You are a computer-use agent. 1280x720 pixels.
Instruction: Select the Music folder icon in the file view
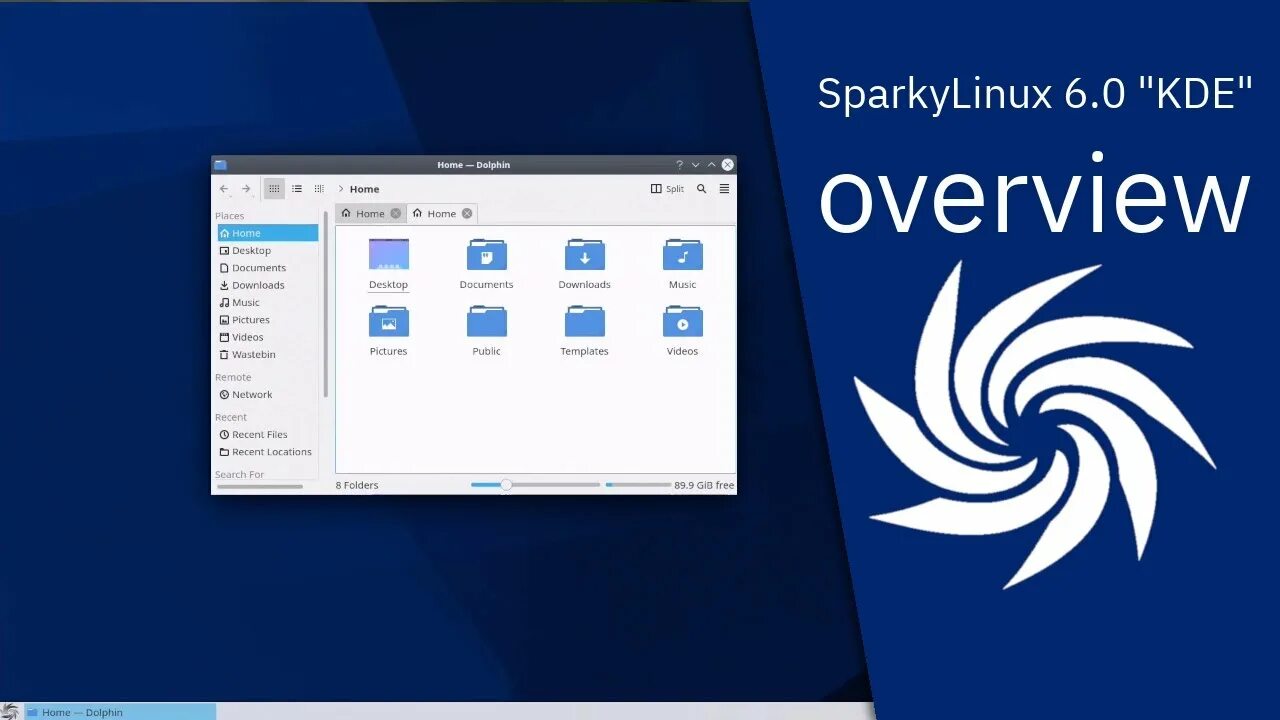coord(683,254)
